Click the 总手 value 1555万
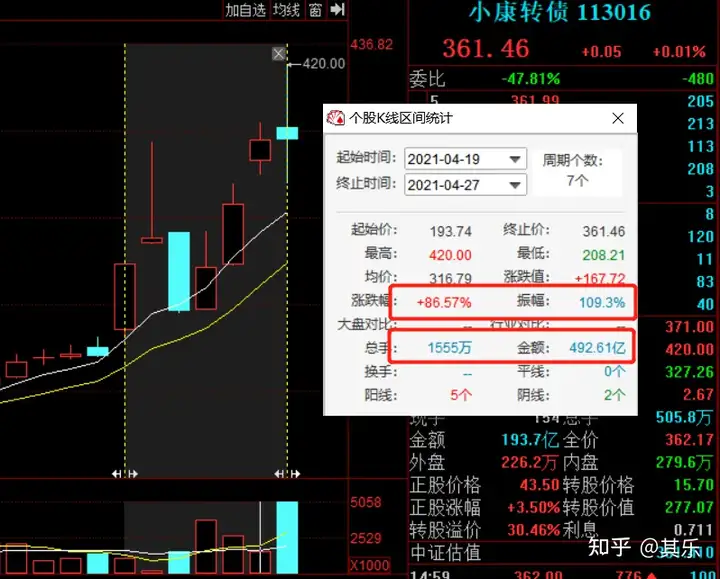Image resolution: width=720 pixels, height=579 pixels. (450, 348)
